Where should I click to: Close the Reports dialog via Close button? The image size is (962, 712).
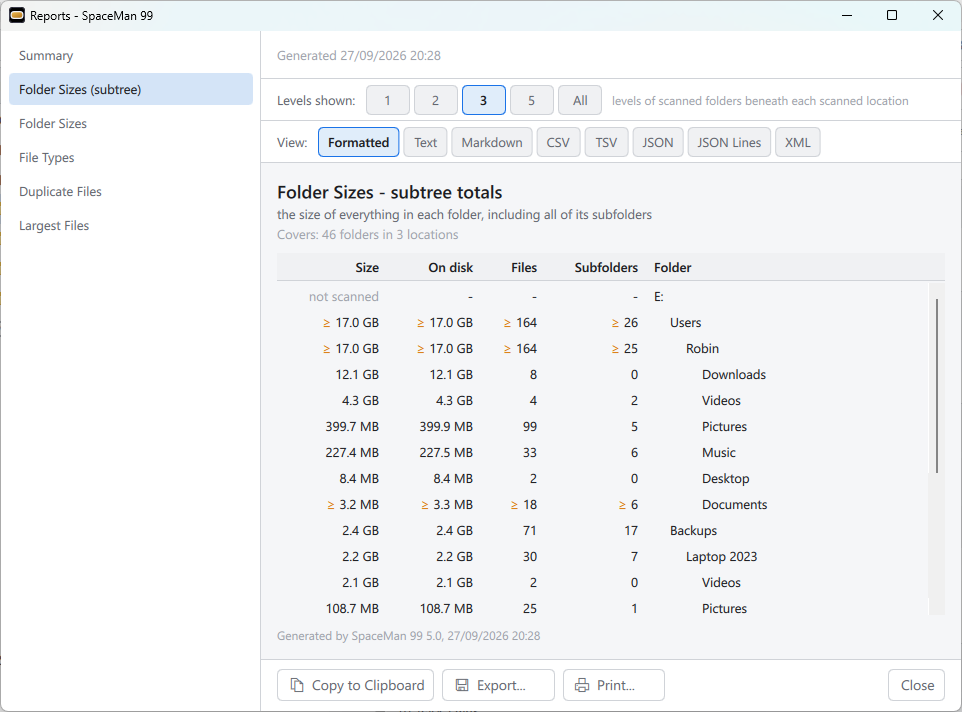point(917,685)
